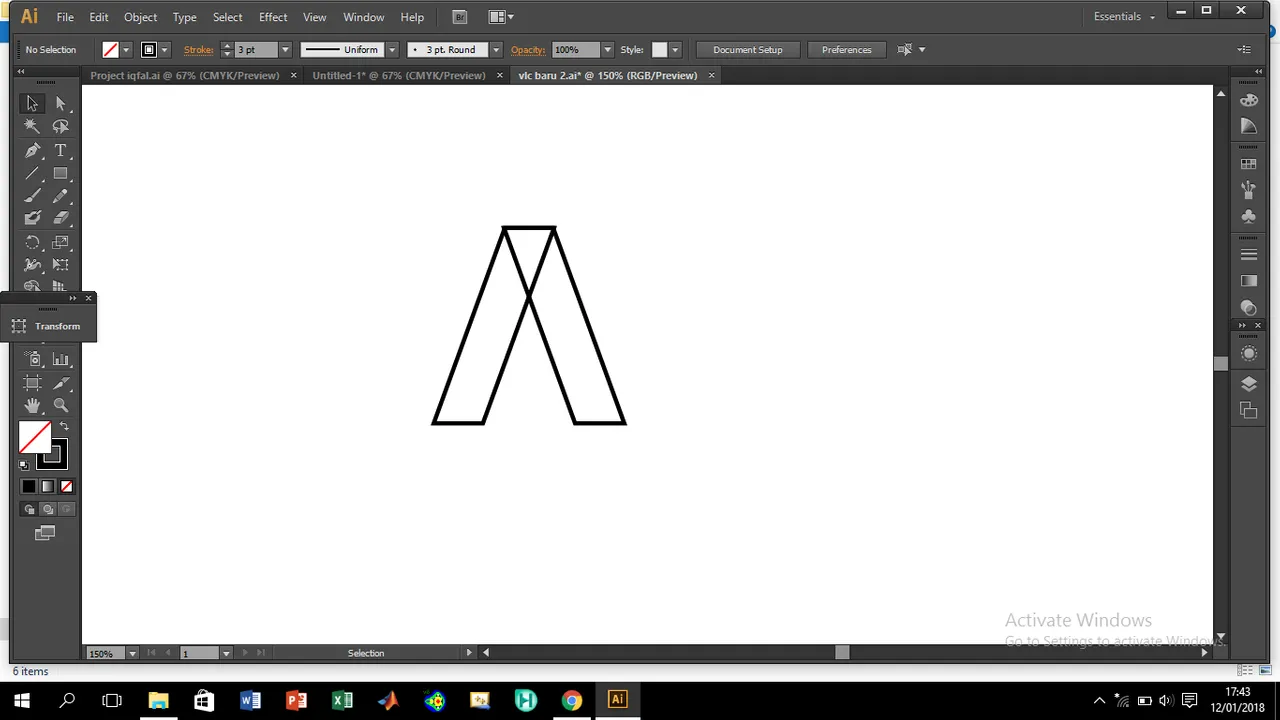Choose the Slice tool
The height and width of the screenshot is (720, 1280).
61,383
